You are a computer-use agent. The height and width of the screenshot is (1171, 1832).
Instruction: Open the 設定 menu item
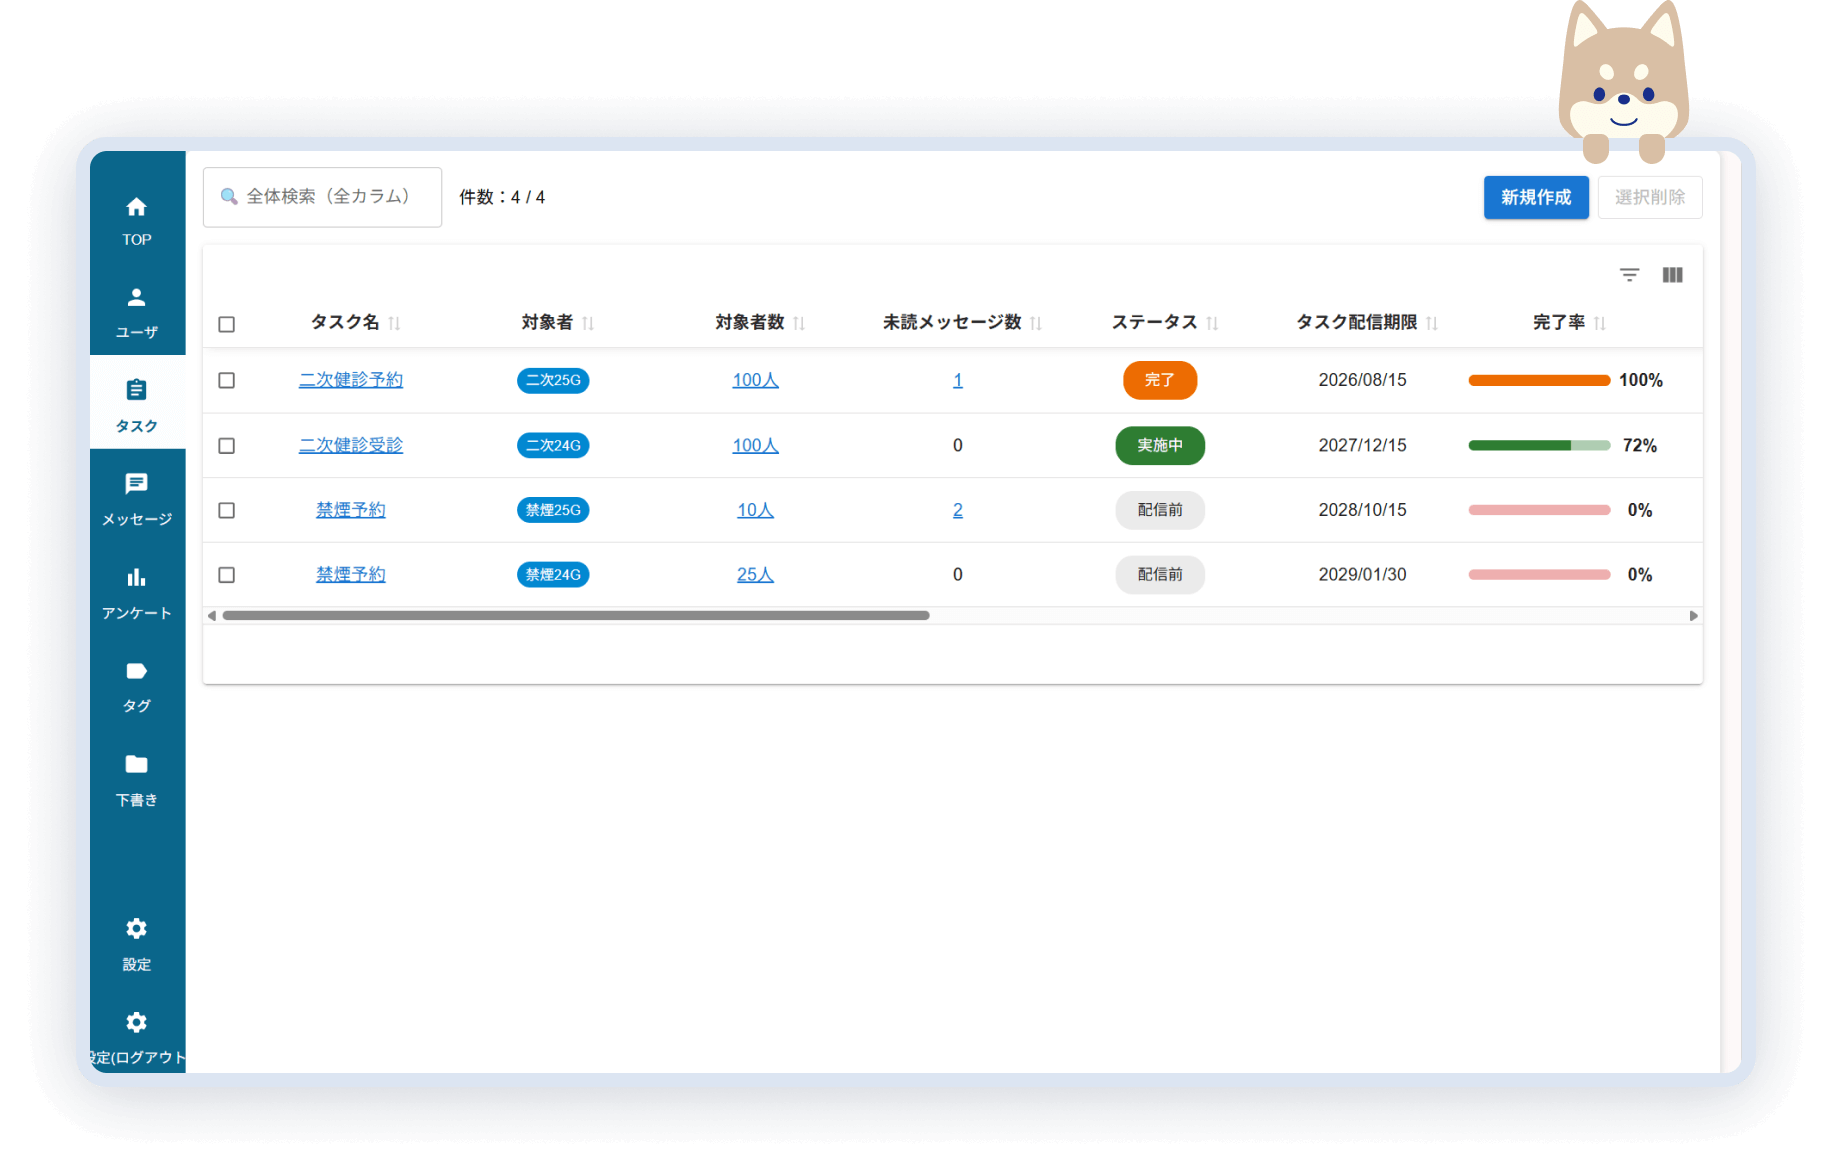click(137, 942)
